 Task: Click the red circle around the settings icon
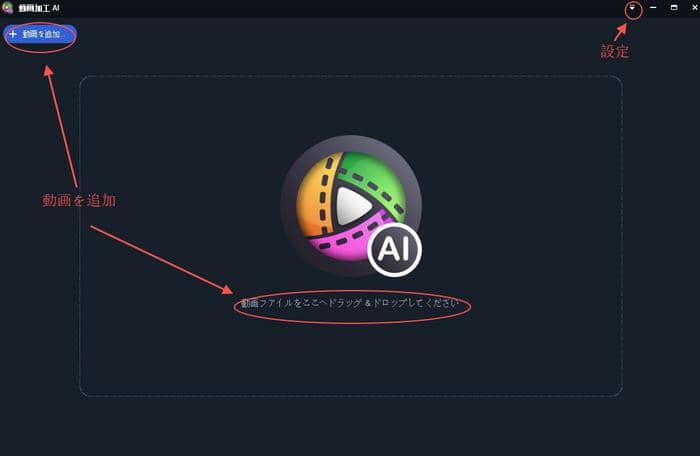(633, 10)
